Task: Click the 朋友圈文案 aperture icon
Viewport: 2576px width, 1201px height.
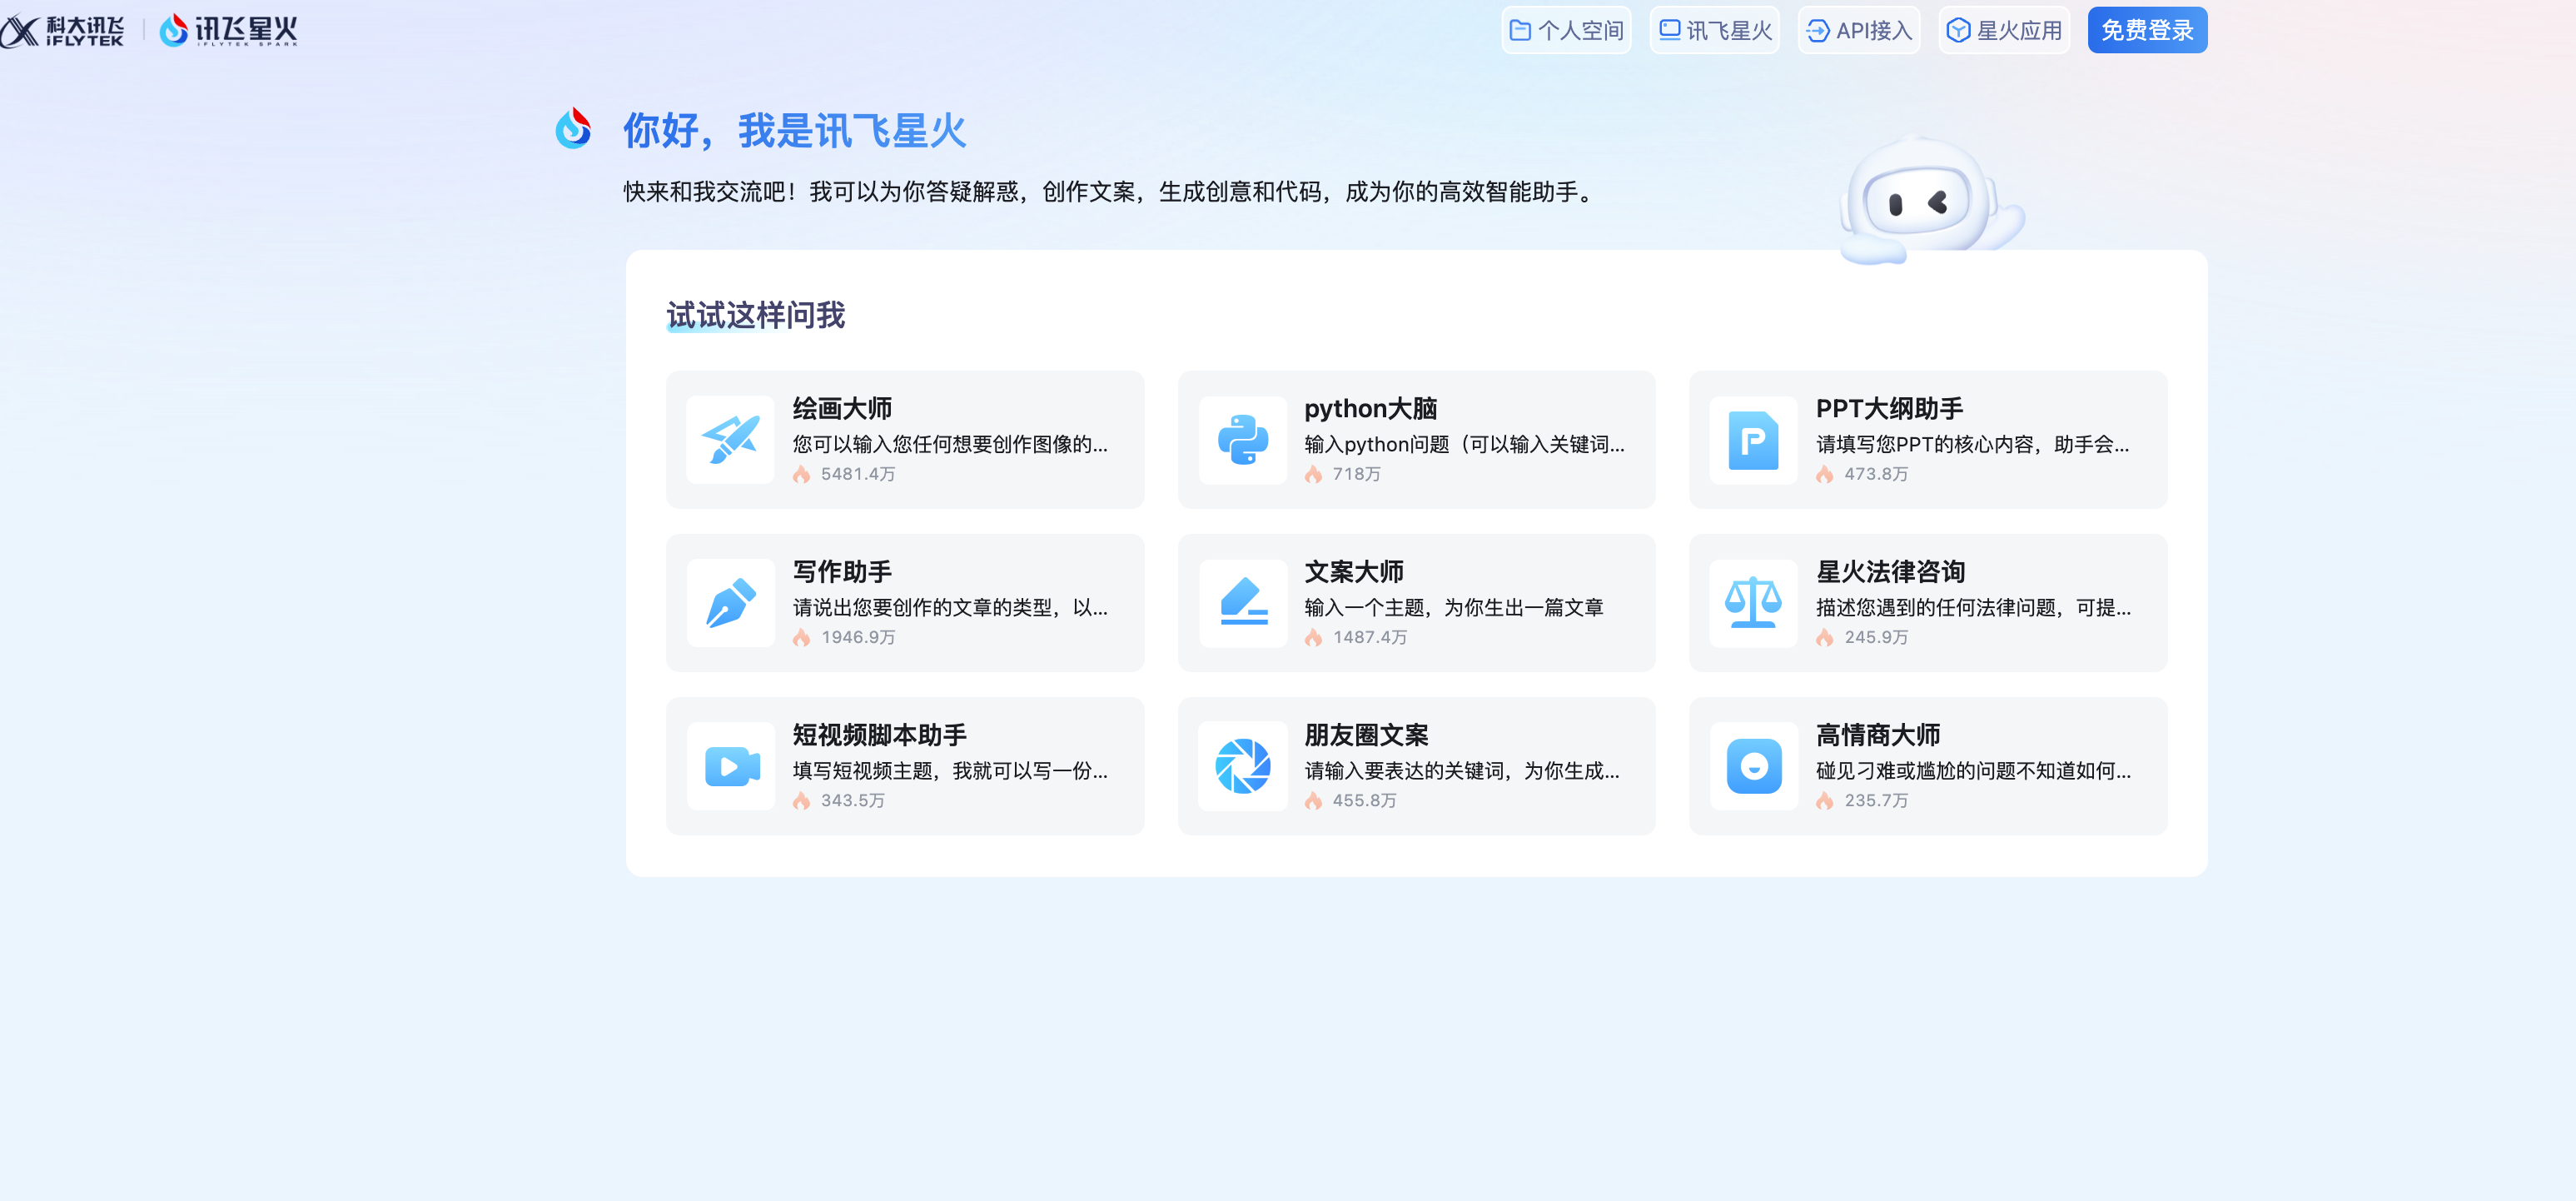Action: pyautogui.click(x=1242, y=766)
